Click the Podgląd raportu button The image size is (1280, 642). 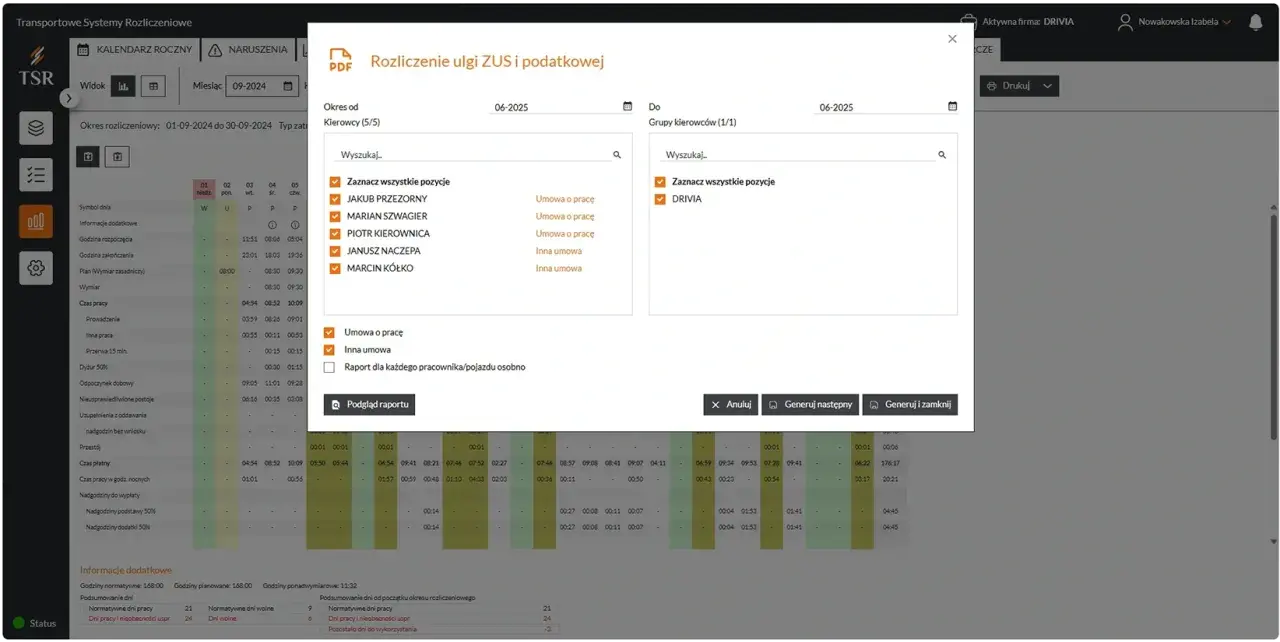[x=369, y=404]
